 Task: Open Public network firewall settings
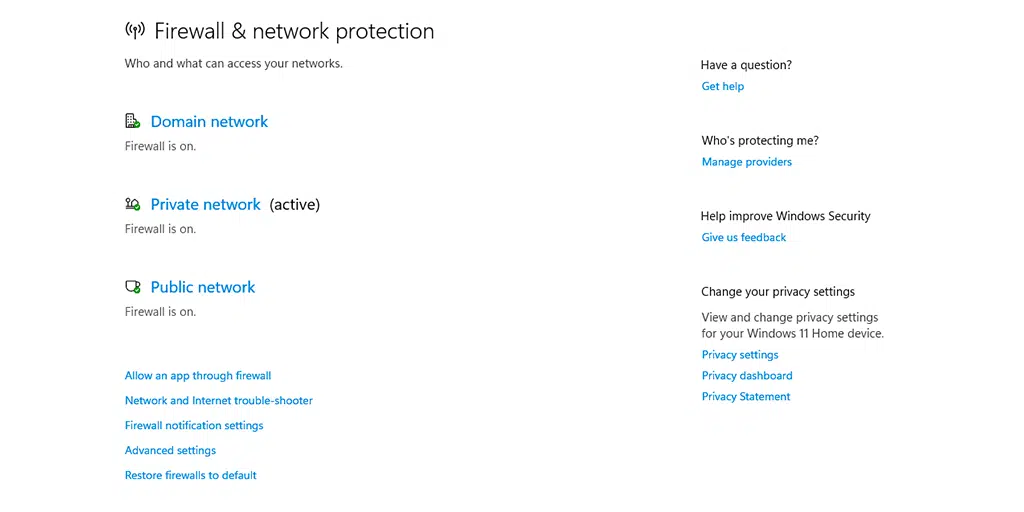point(203,287)
